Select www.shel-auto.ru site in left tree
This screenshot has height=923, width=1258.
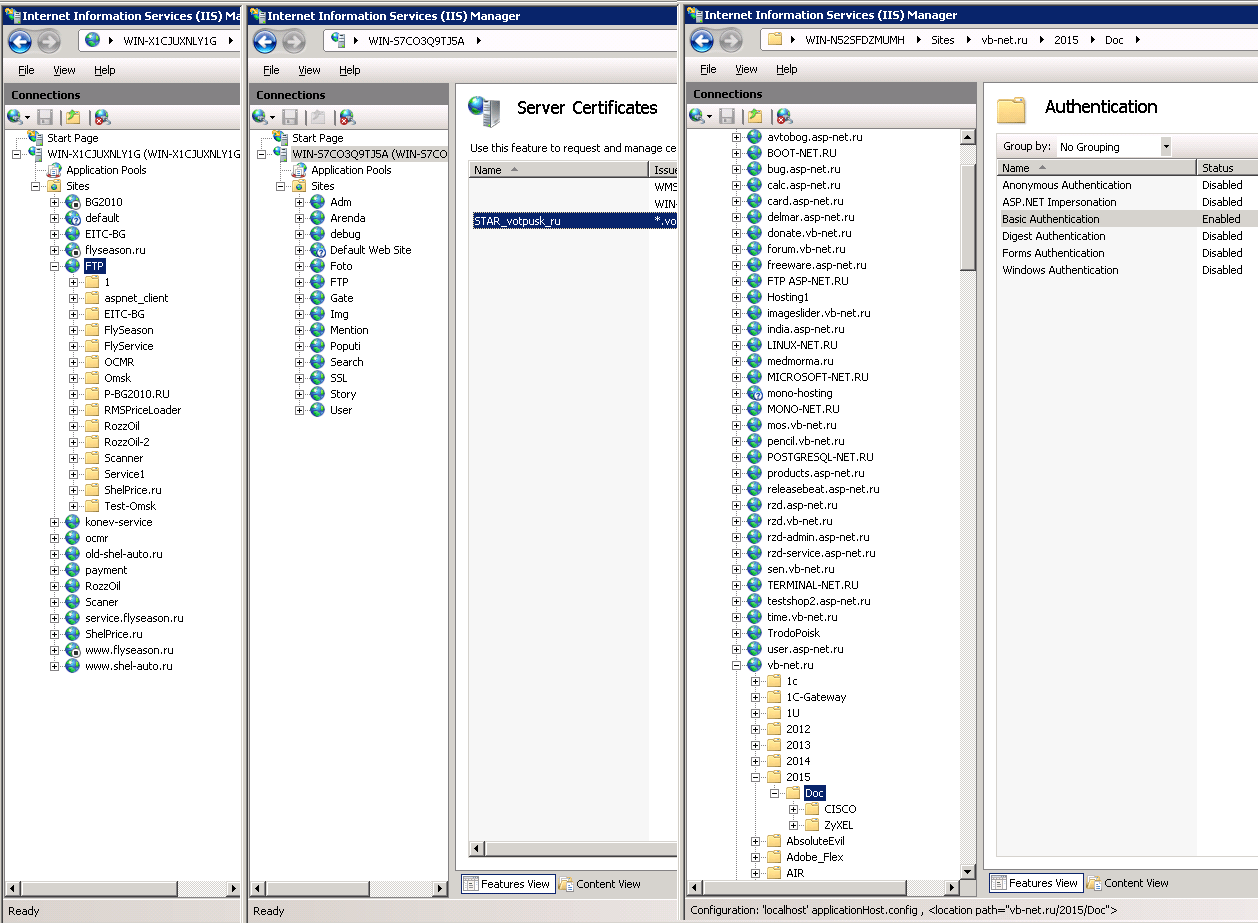pos(129,666)
